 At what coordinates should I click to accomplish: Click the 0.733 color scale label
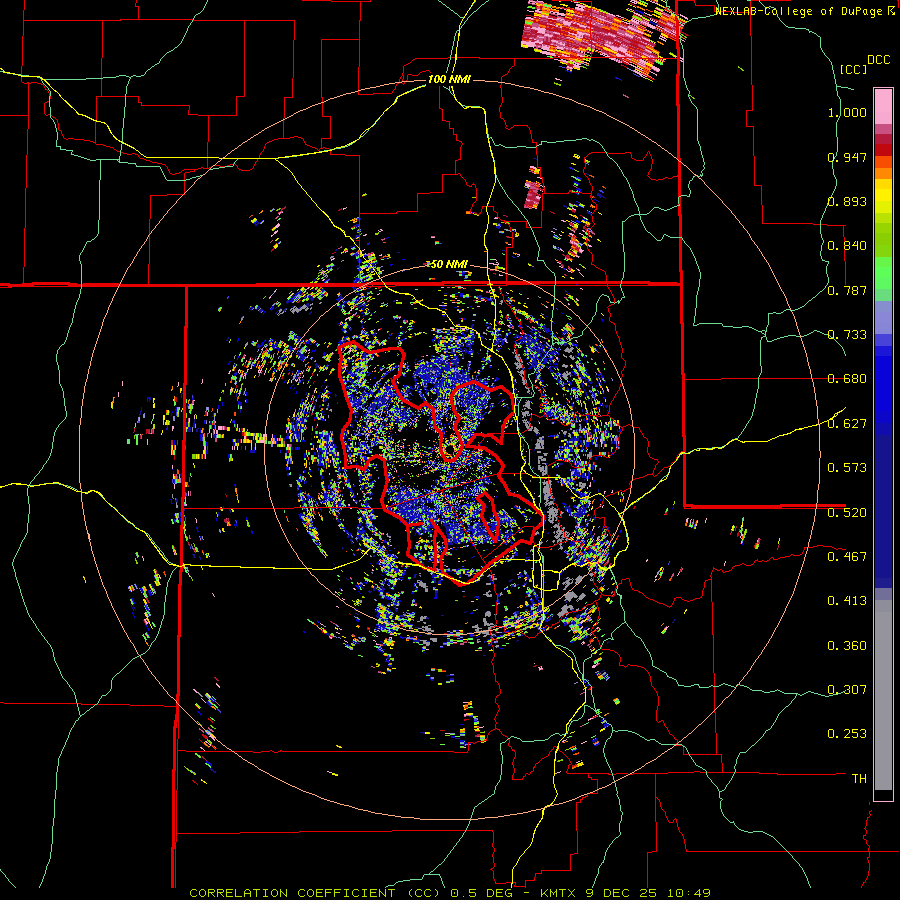pos(847,335)
